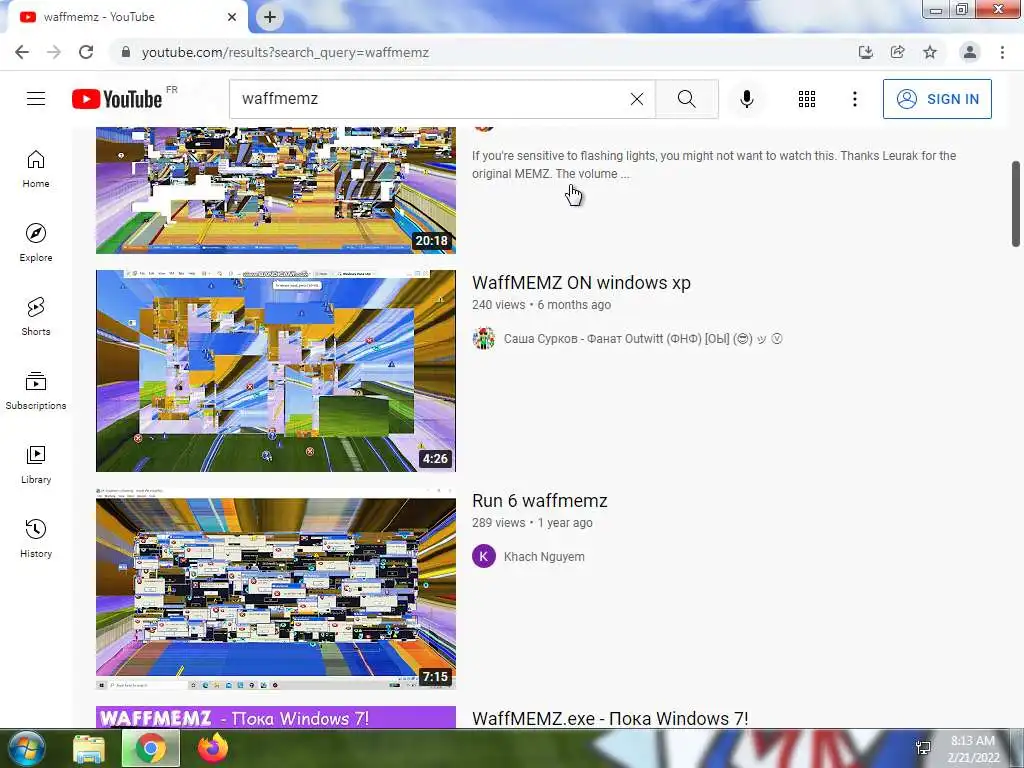
Task: Click the Khach Nguyem purple K avatar
Action: pos(484,557)
